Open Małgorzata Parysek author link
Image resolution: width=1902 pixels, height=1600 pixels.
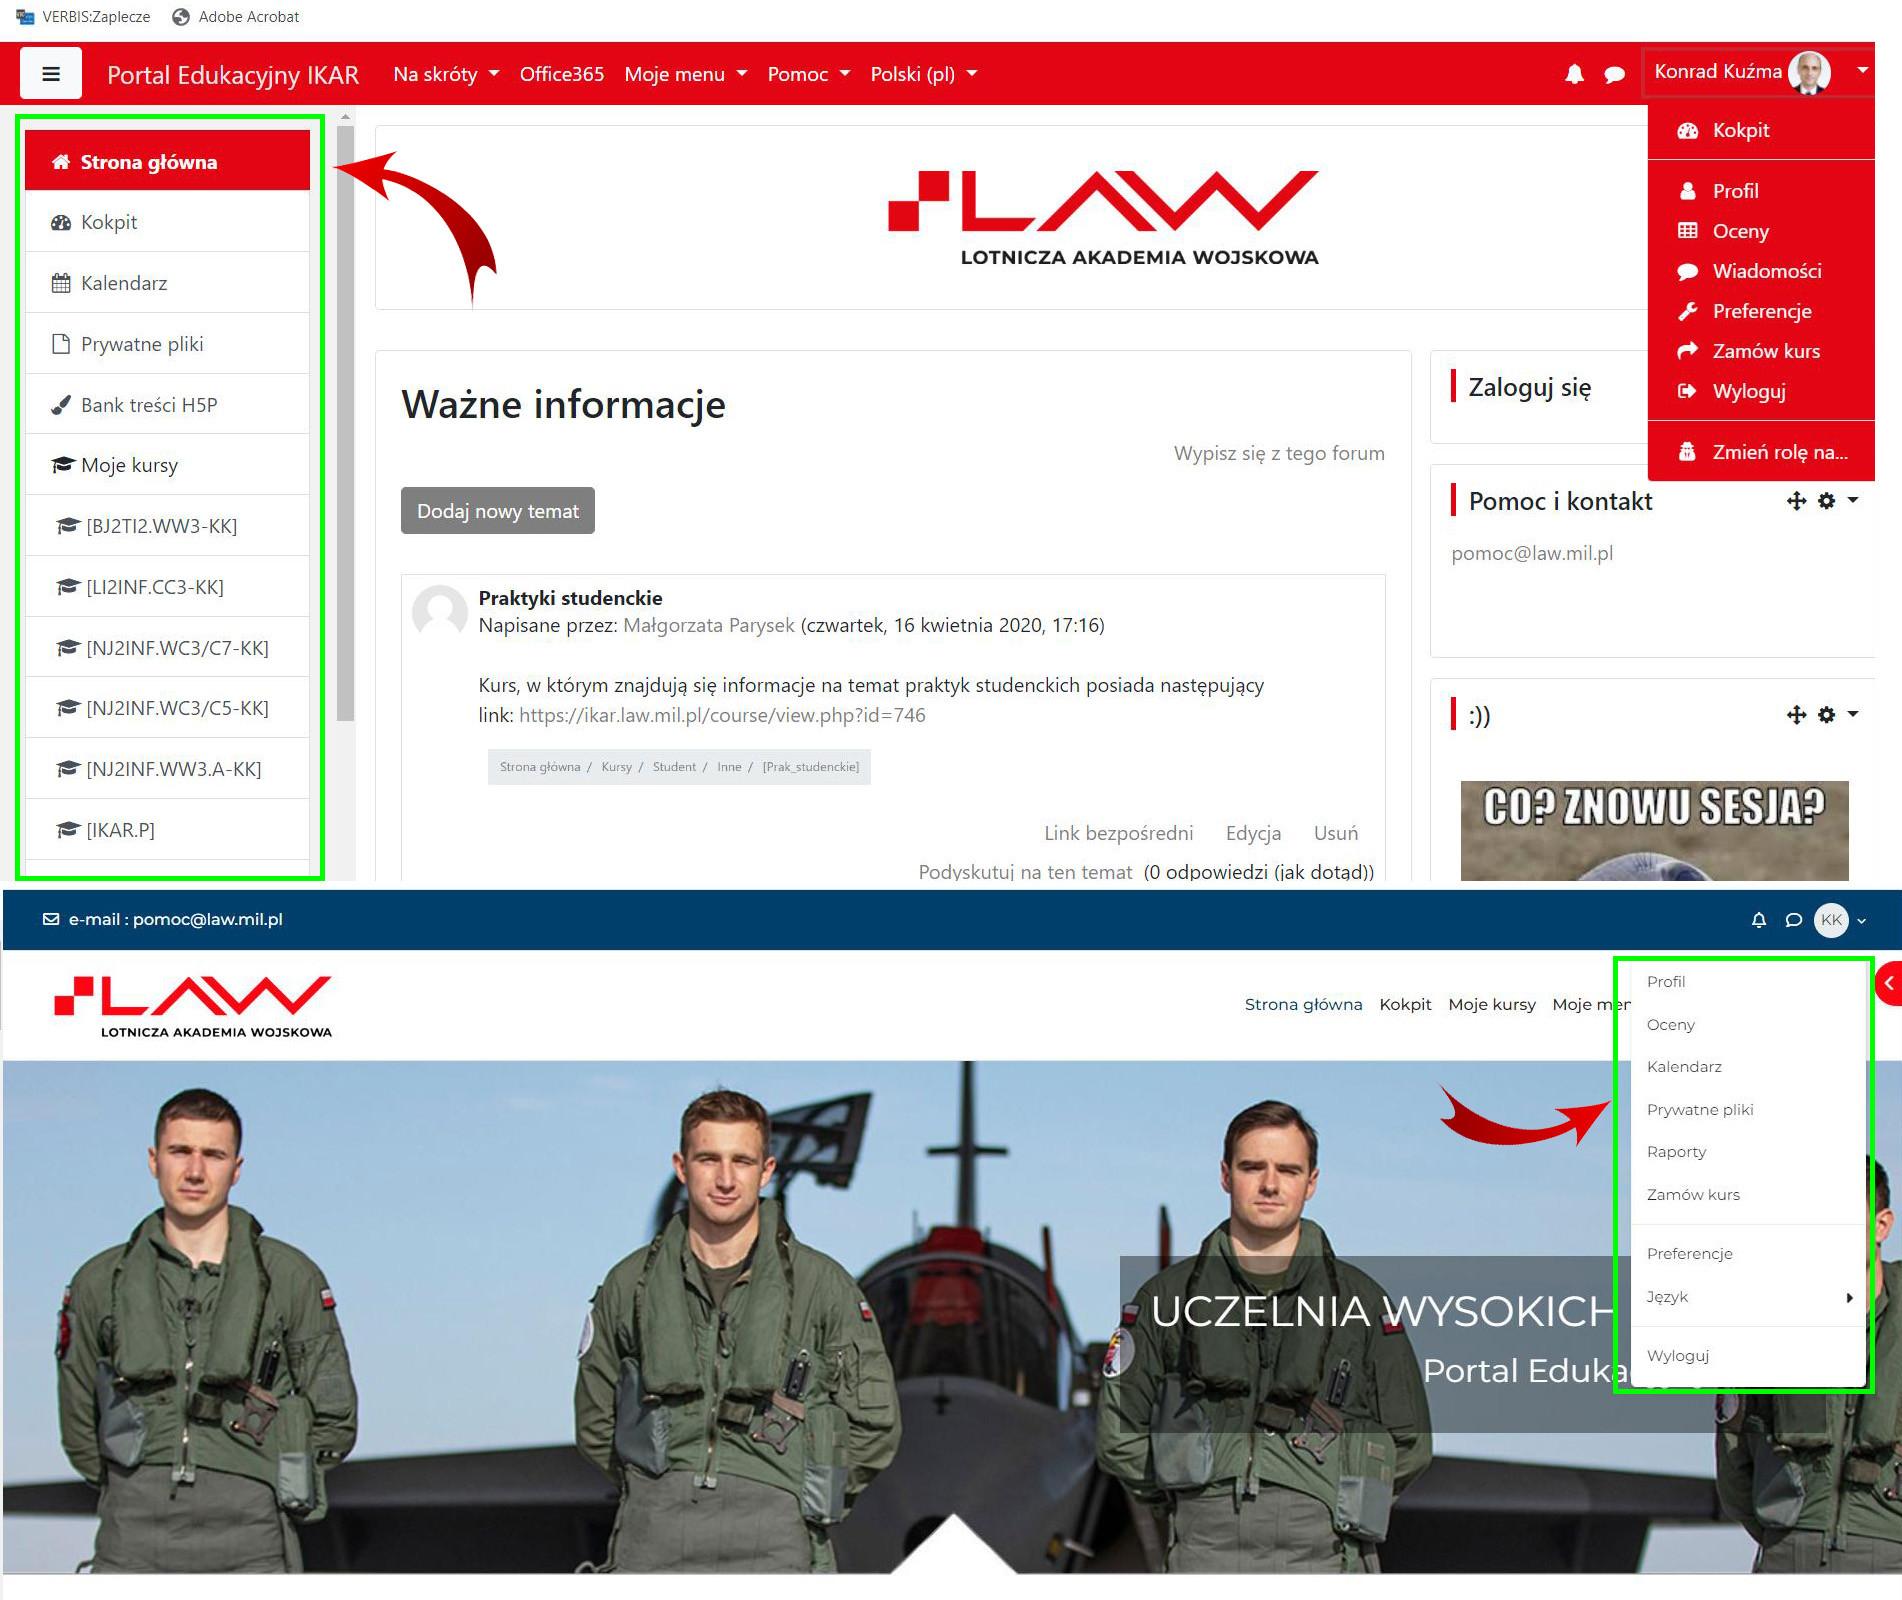(709, 625)
